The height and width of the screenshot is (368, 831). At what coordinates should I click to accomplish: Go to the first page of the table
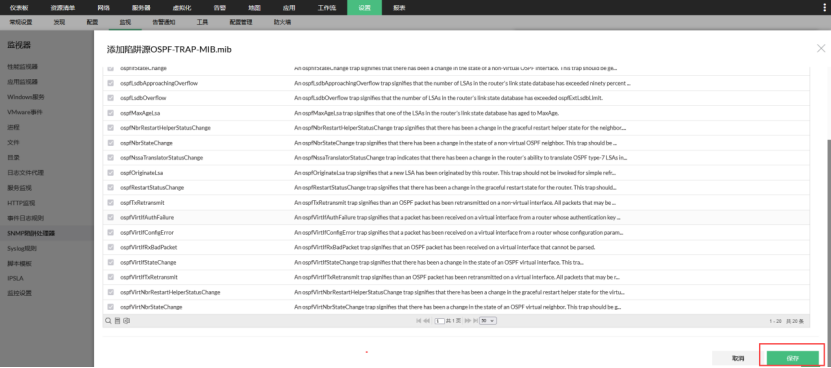(419, 321)
